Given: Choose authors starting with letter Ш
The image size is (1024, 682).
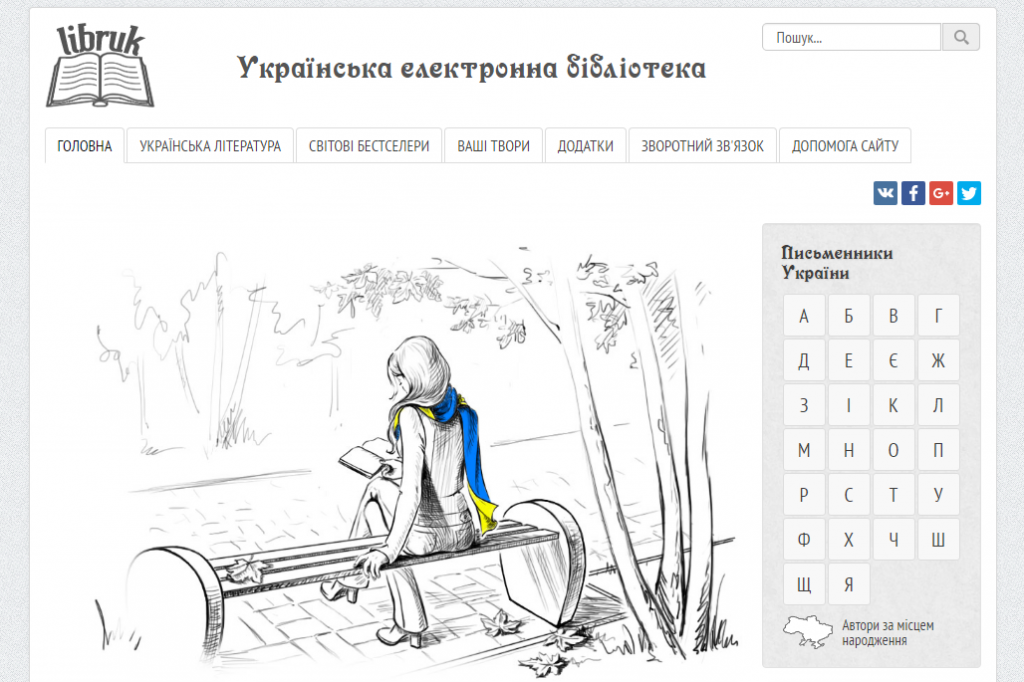Looking at the screenshot, I should point(938,540).
